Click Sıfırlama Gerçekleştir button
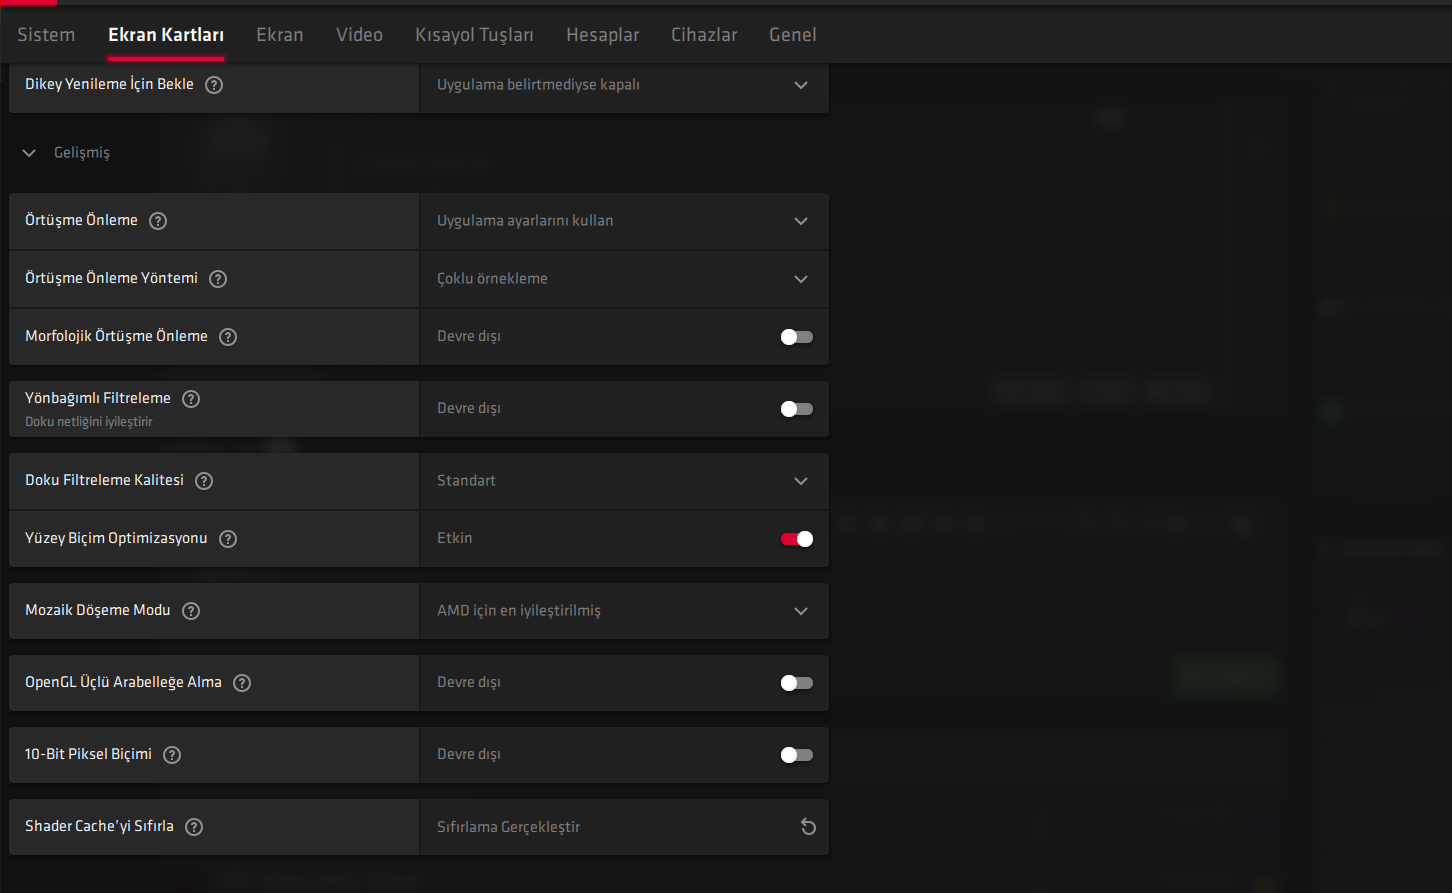The height and width of the screenshot is (893, 1452). (x=508, y=827)
